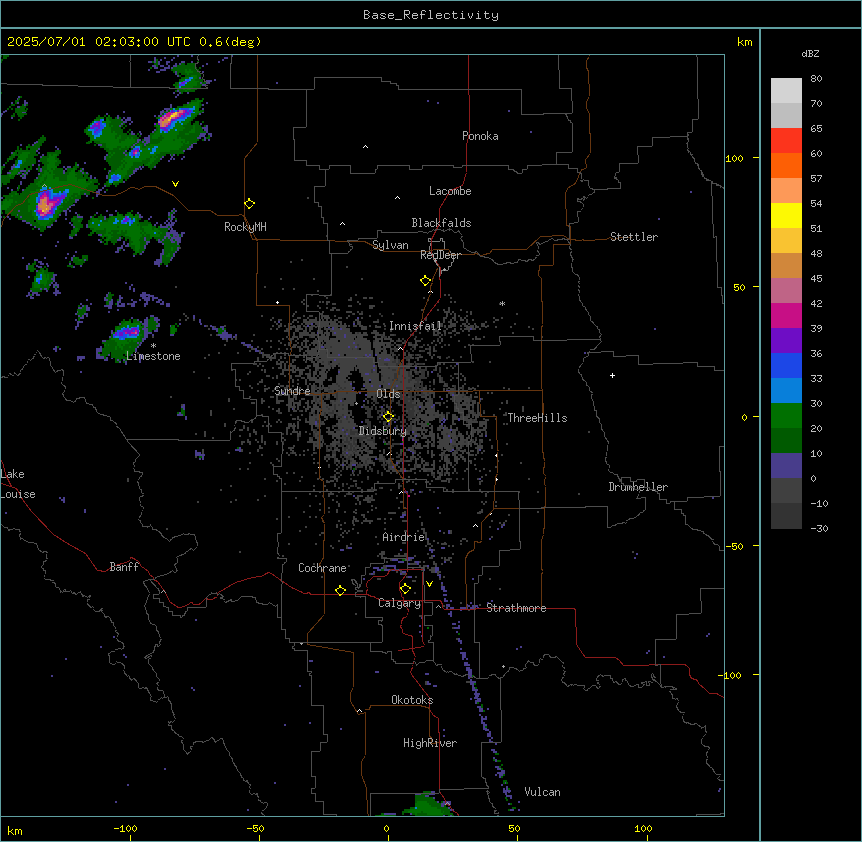Select the Calgary city label
The width and height of the screenshot is (862, 842).
pos(399,603)
